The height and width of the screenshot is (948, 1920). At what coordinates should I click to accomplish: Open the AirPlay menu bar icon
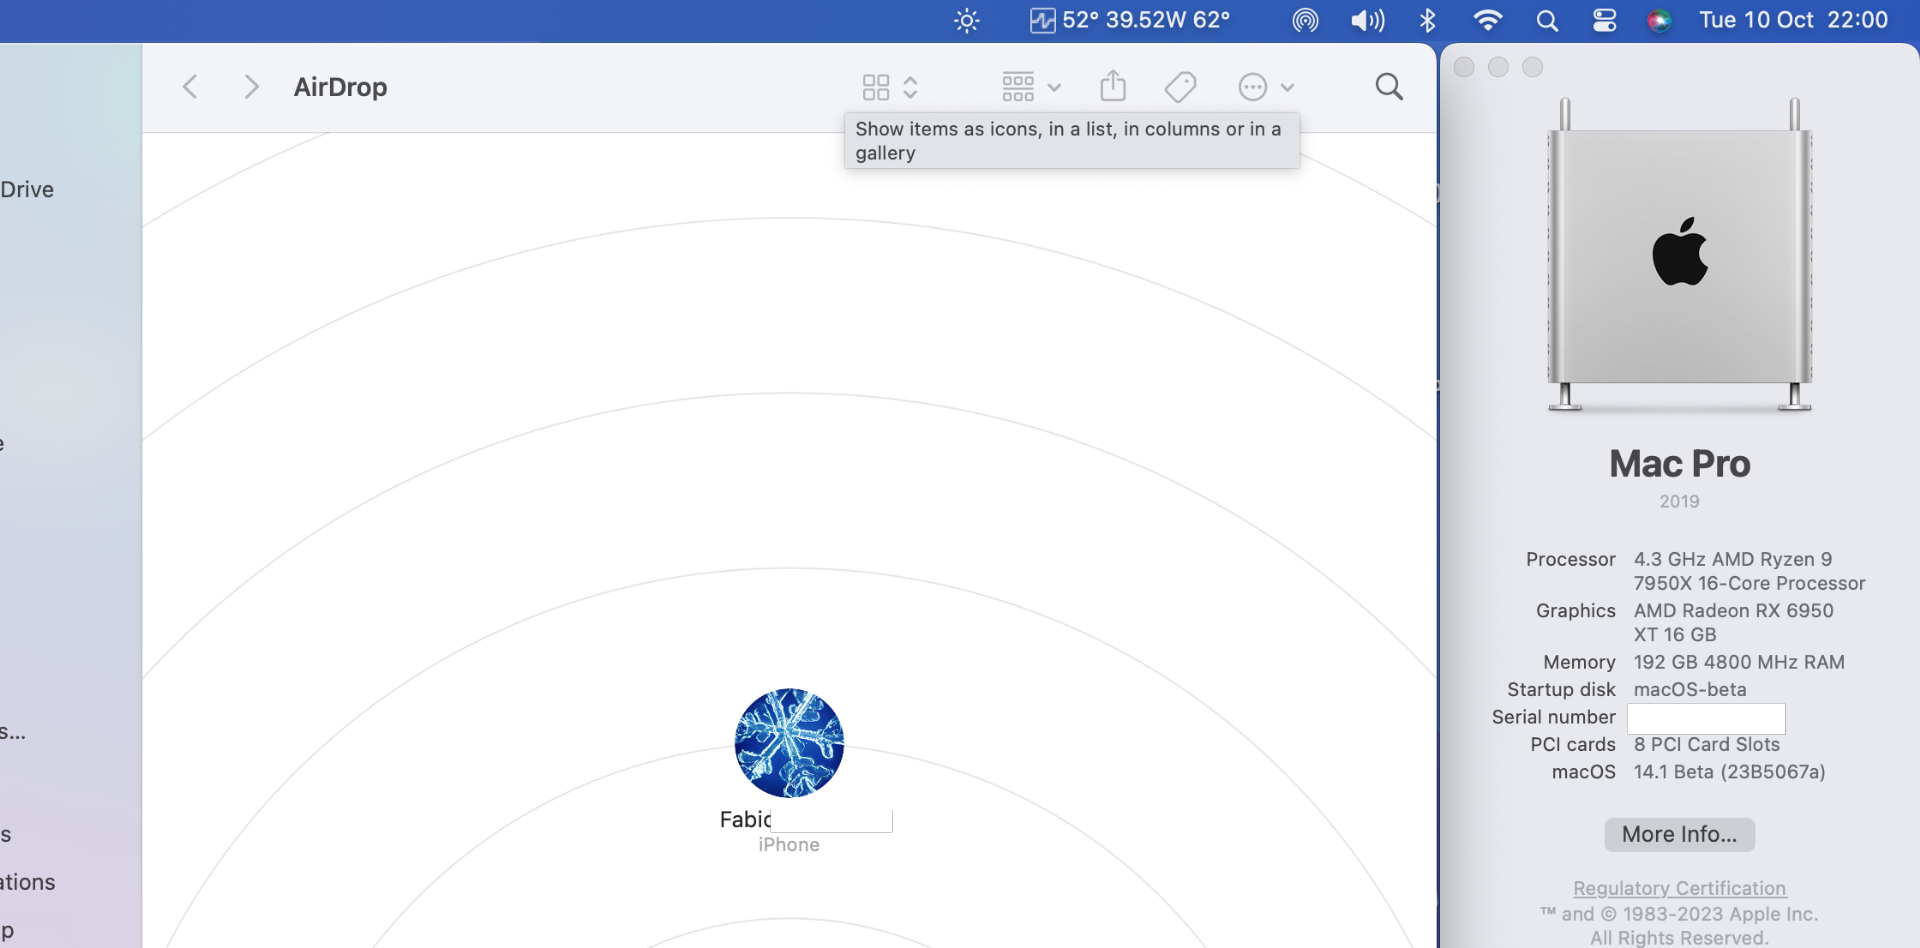pyautogui.click(x=1305, y=20)
